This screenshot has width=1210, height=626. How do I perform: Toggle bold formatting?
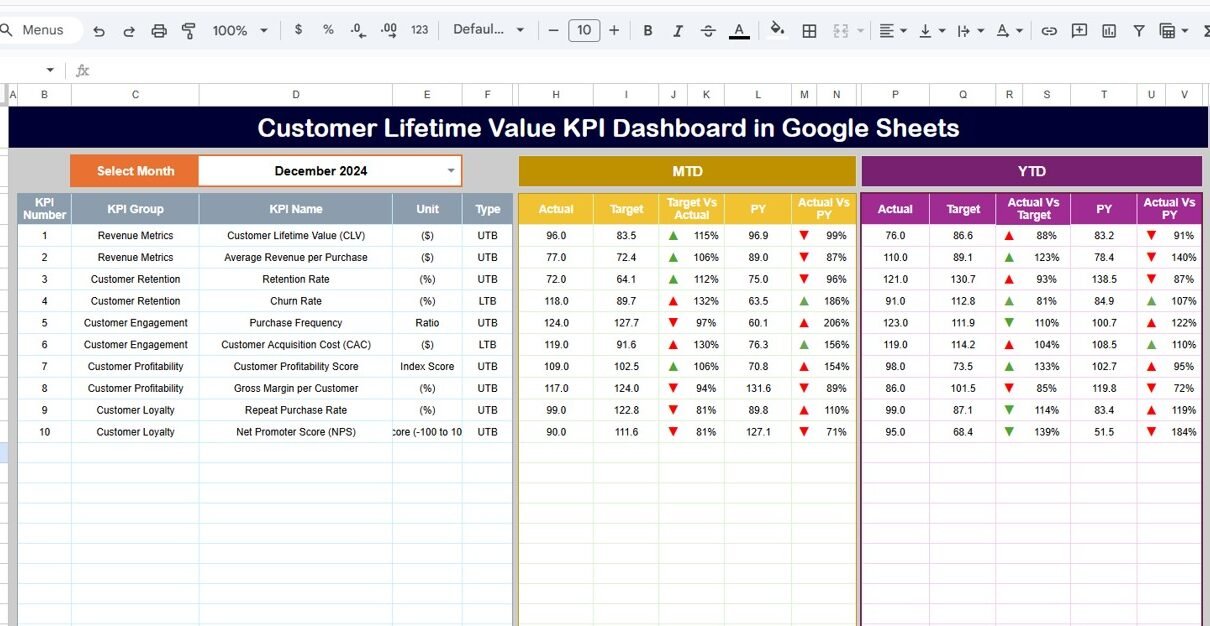(648, 31)
